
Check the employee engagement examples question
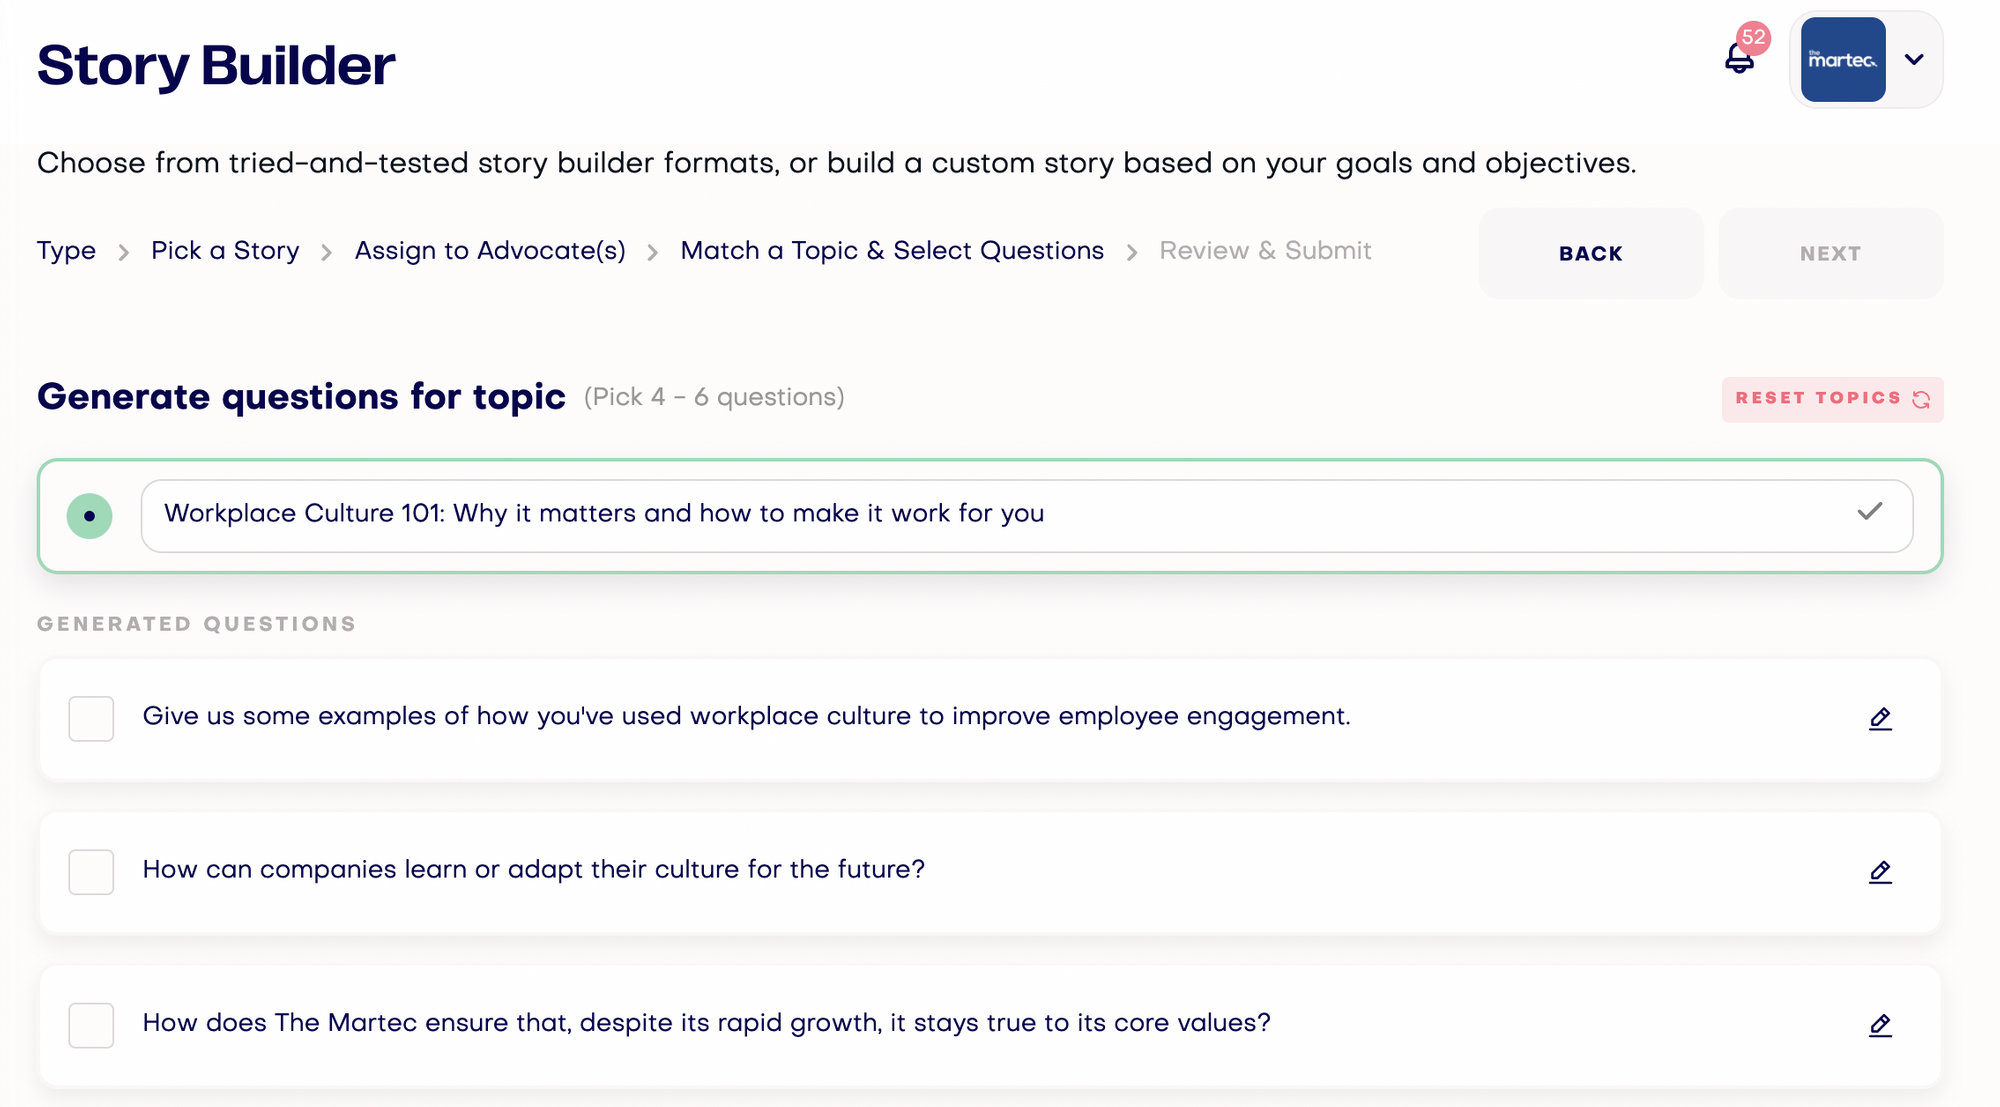point(91,719)
